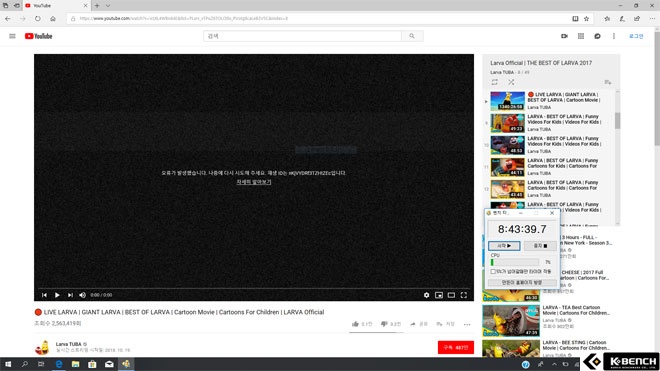Viewport: 660px width, 371px height.
Task: Toggle playlist shuffle button
Action: tap(511, 82)
